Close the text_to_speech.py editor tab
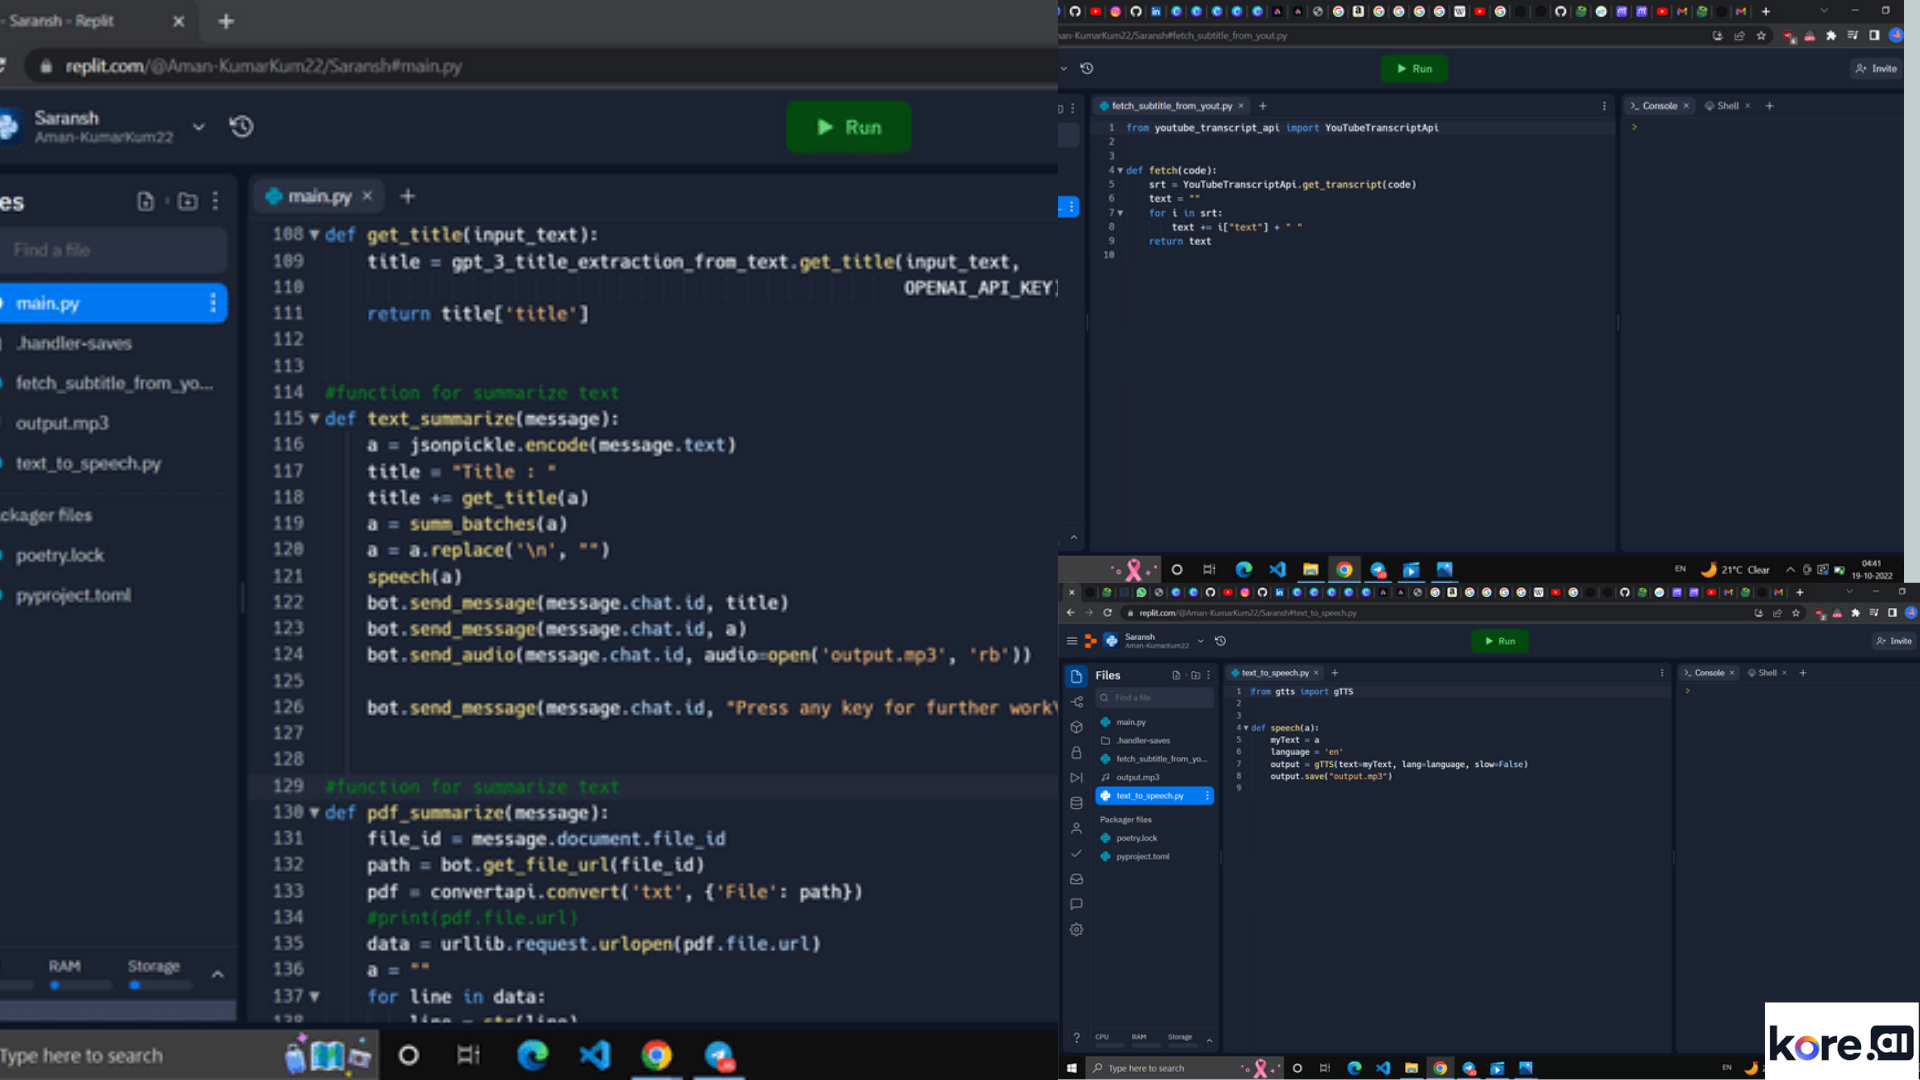This screenshot has width=1920, height=1080. [1316, 673]
